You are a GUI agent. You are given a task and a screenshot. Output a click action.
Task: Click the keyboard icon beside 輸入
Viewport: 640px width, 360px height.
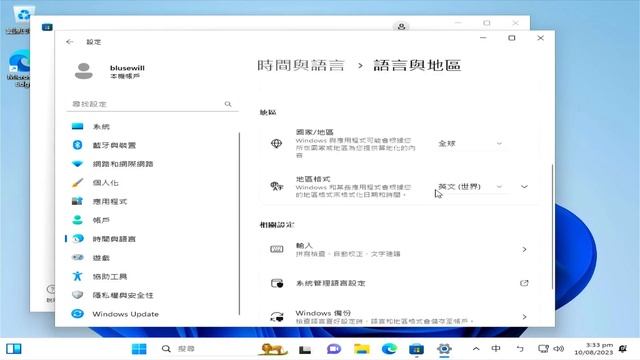pos(276,249)
